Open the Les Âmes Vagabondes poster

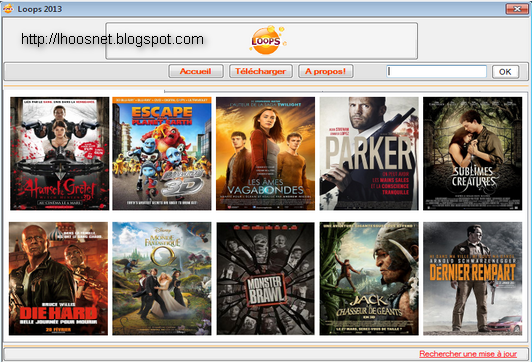pos(265,153)
